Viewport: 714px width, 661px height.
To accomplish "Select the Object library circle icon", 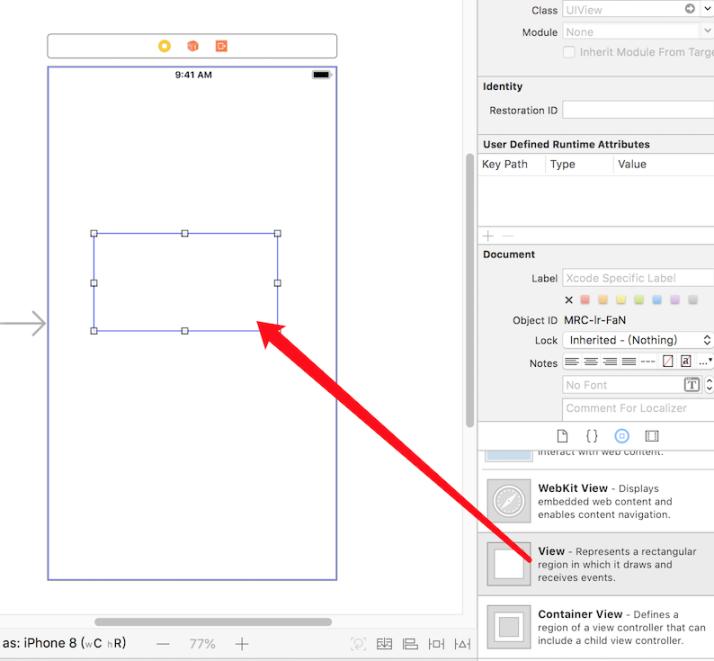I will coord(622,436).
